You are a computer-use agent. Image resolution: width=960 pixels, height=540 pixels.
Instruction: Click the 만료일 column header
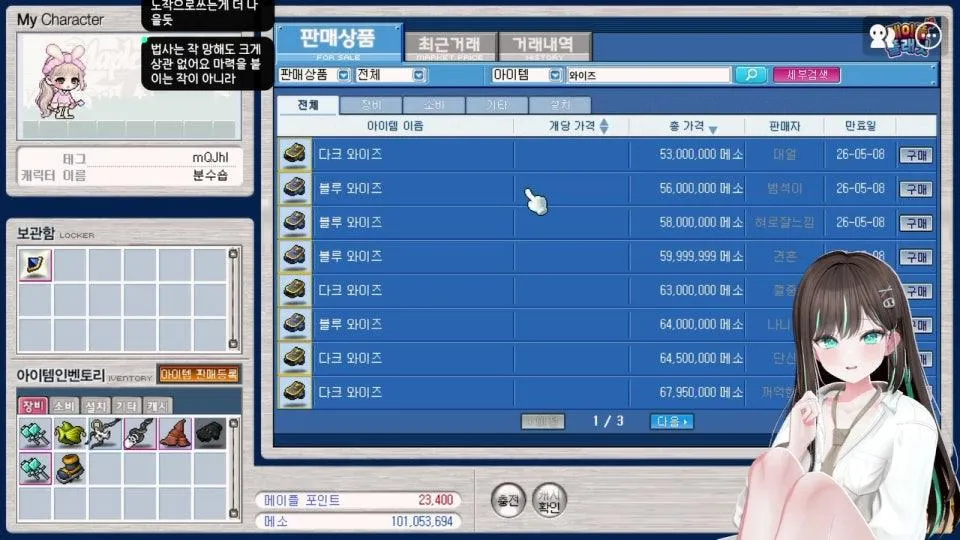[860, 126]
